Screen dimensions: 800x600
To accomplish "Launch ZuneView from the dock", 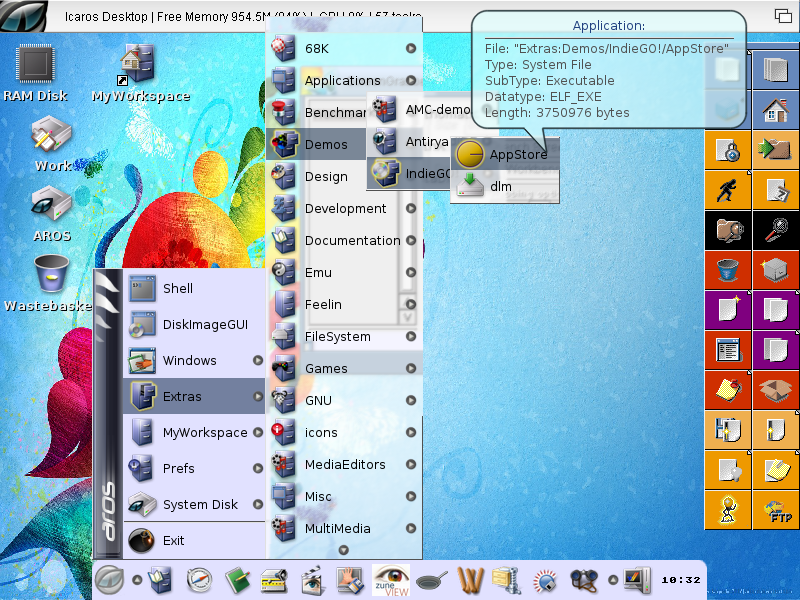I will point(391,580).
